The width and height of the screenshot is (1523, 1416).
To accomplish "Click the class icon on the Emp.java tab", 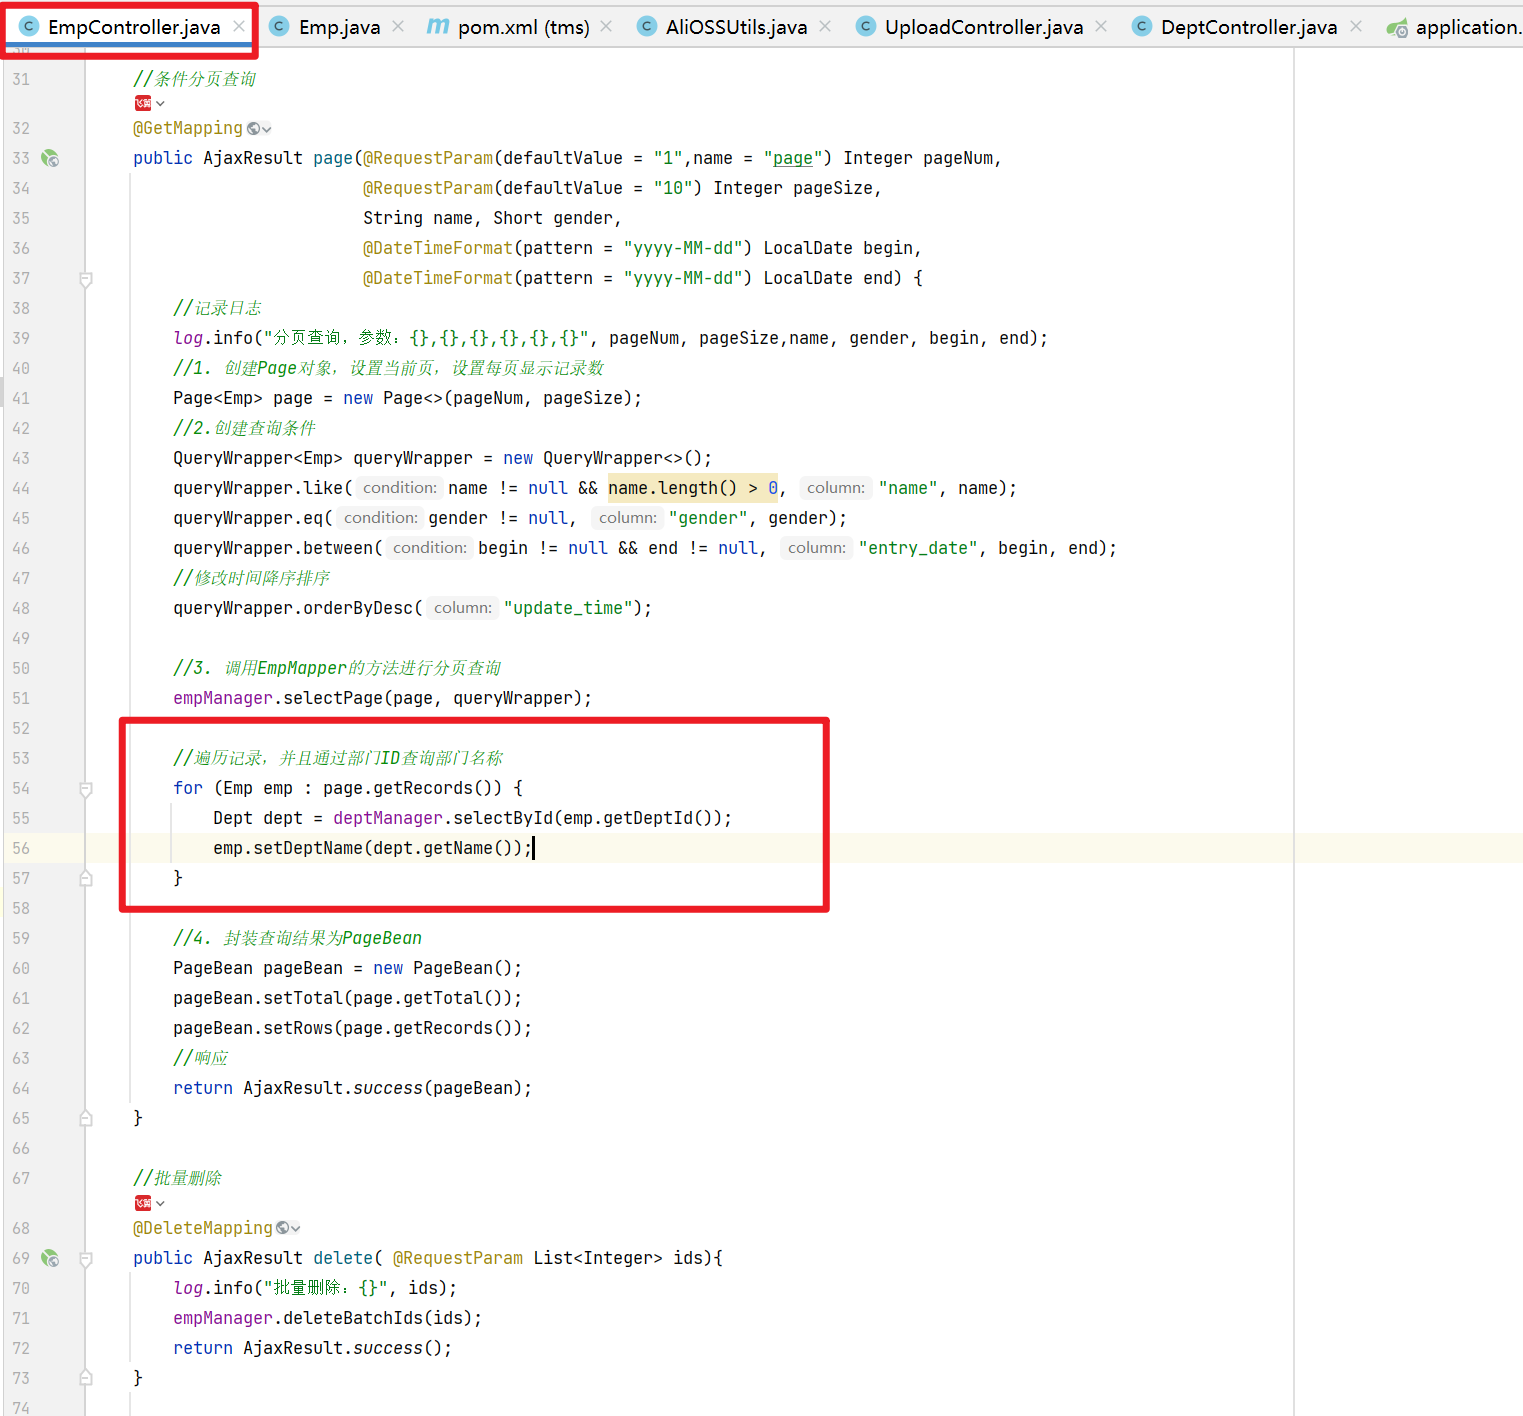I will point(280,27).
